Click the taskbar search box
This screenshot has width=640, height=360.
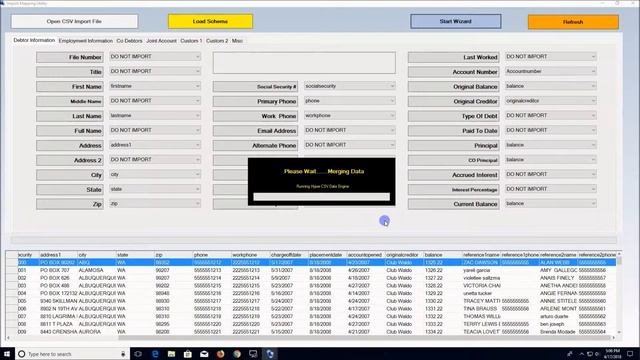(72, 354)
